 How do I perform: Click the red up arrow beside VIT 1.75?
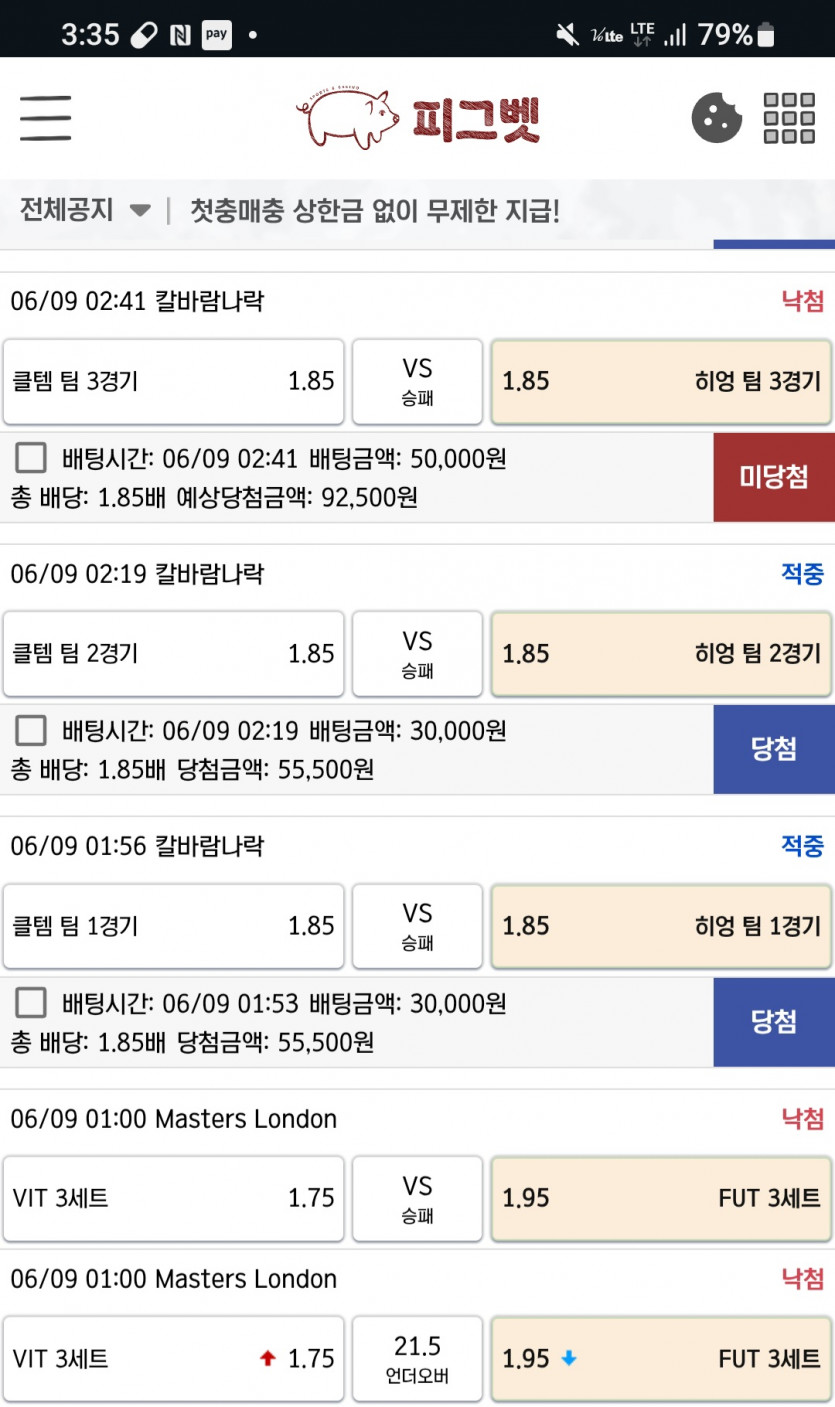tap(267, 1359)
